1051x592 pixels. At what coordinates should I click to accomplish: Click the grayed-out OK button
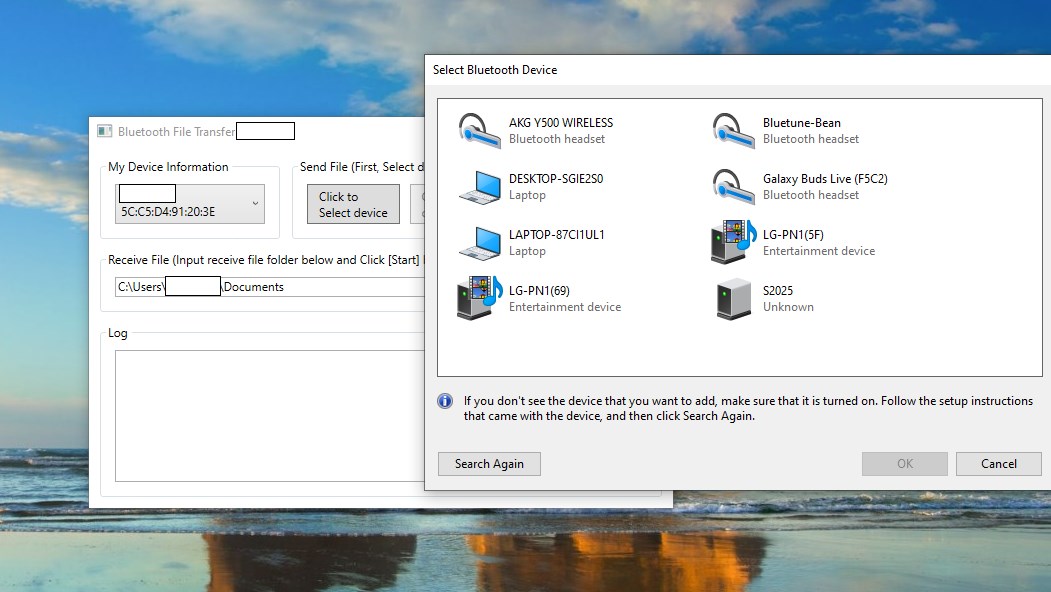point(905,464)
